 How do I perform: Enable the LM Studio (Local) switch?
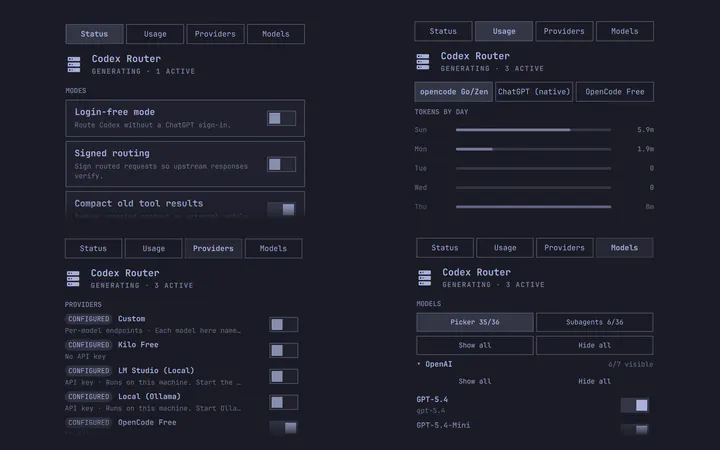(x=283, y=377)
